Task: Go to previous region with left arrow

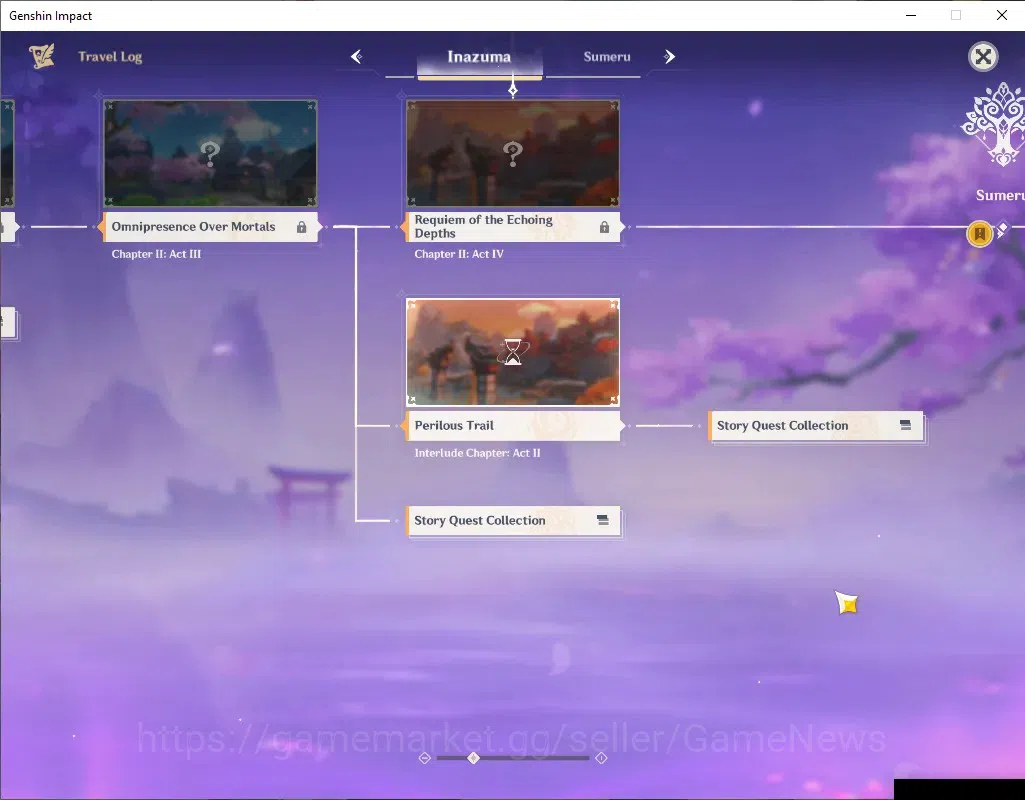Action: click(356, 57)
